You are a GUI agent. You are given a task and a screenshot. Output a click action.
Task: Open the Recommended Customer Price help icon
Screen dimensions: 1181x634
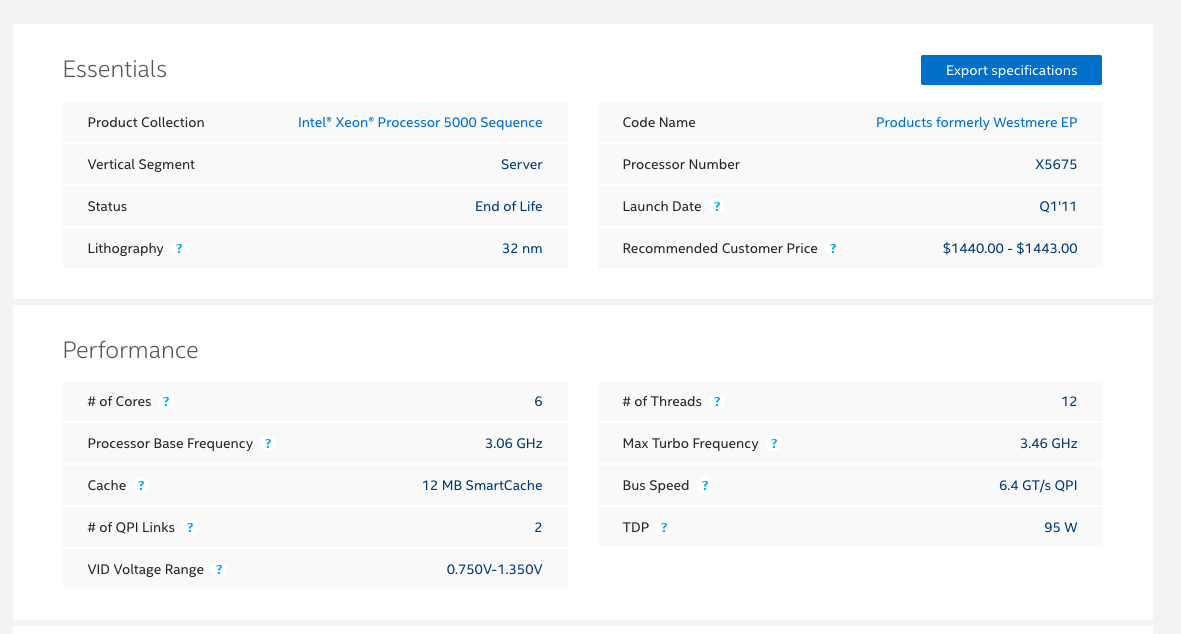click(x=833, y=248)
